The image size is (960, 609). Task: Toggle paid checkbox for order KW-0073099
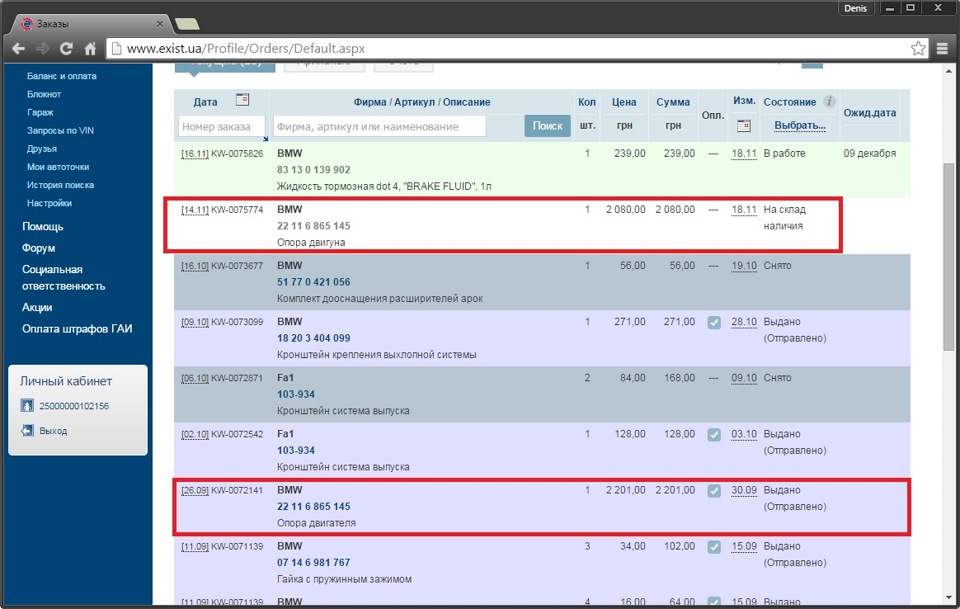[x=714, y=322]
